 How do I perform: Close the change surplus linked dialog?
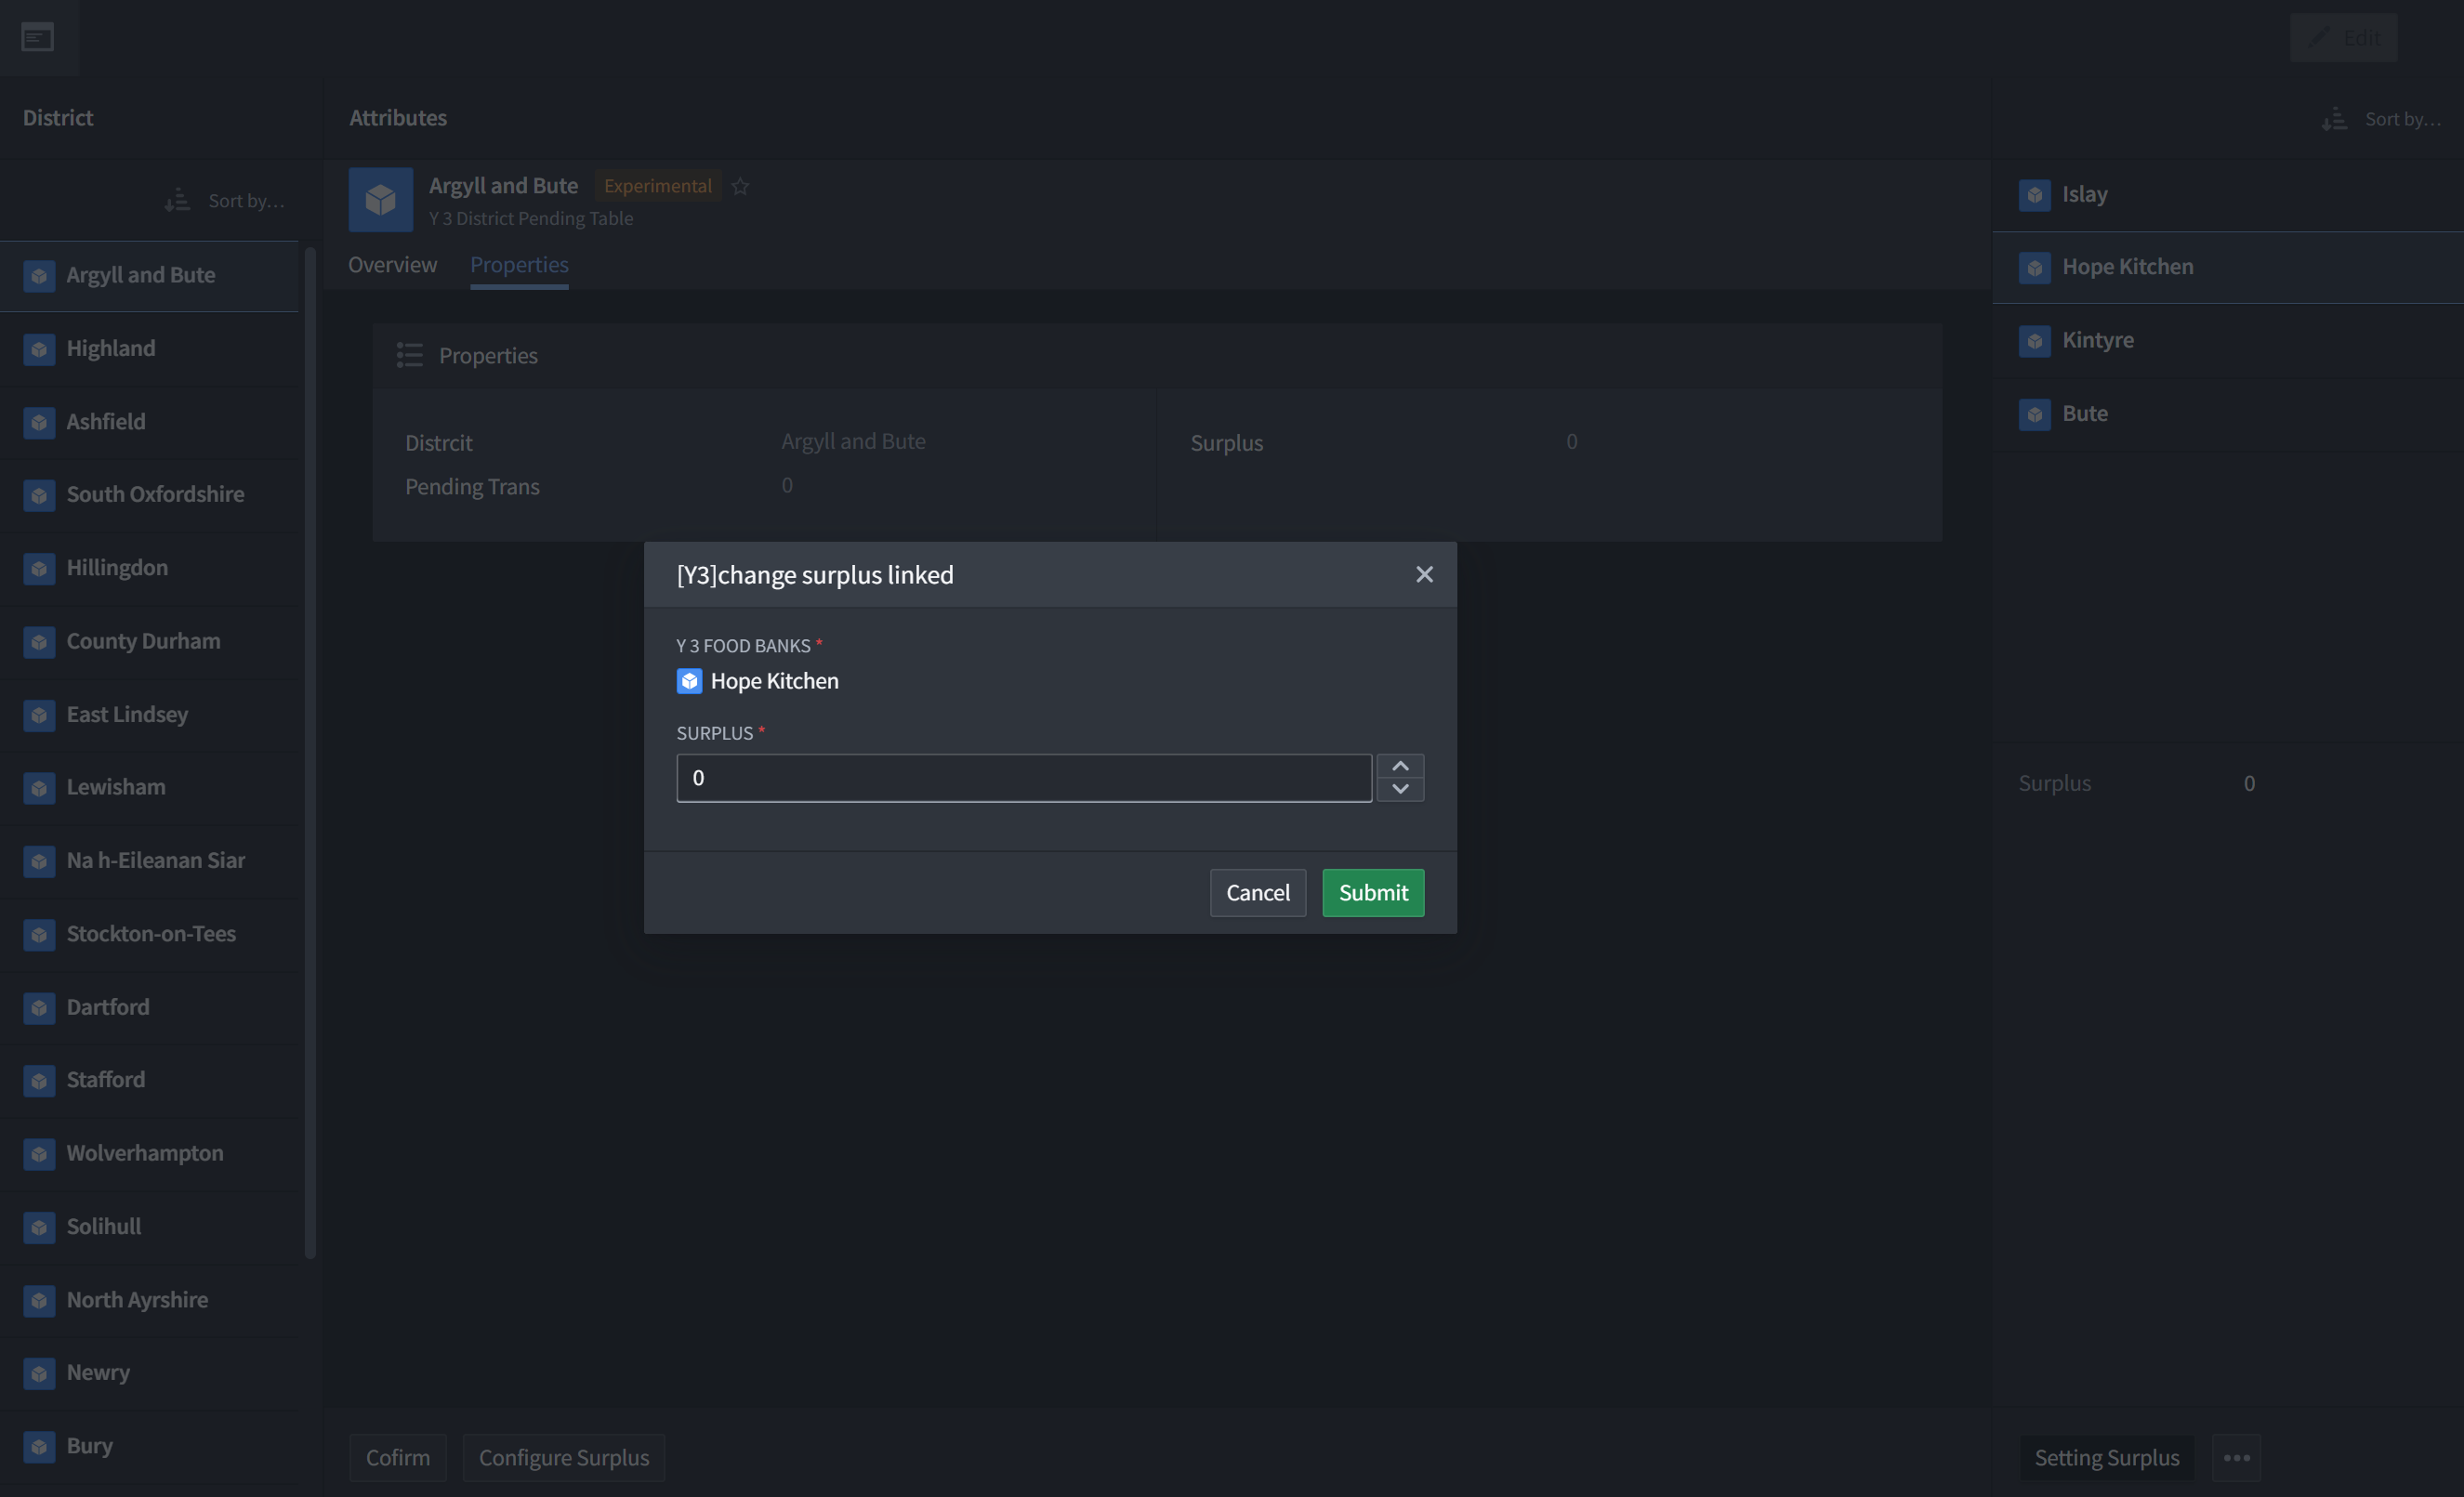tap(1424, 574)
